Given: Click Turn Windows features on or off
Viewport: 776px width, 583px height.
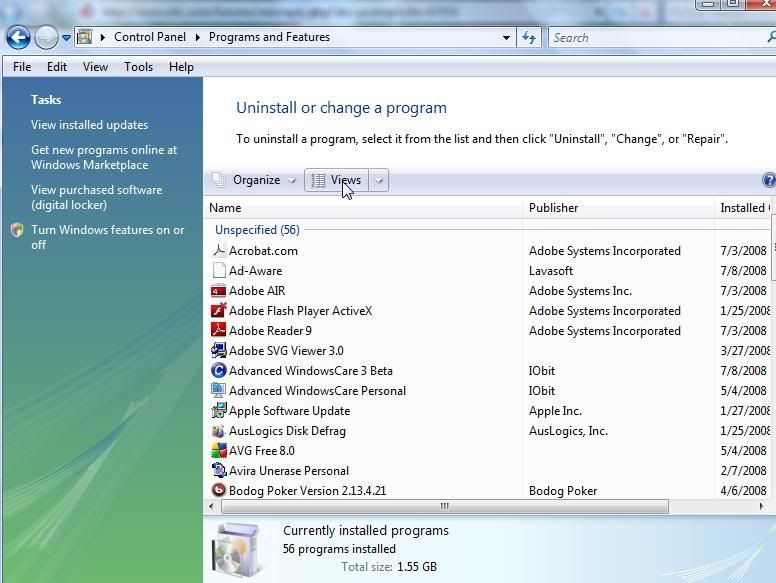Looking at the screenshot, I should 107,237.
